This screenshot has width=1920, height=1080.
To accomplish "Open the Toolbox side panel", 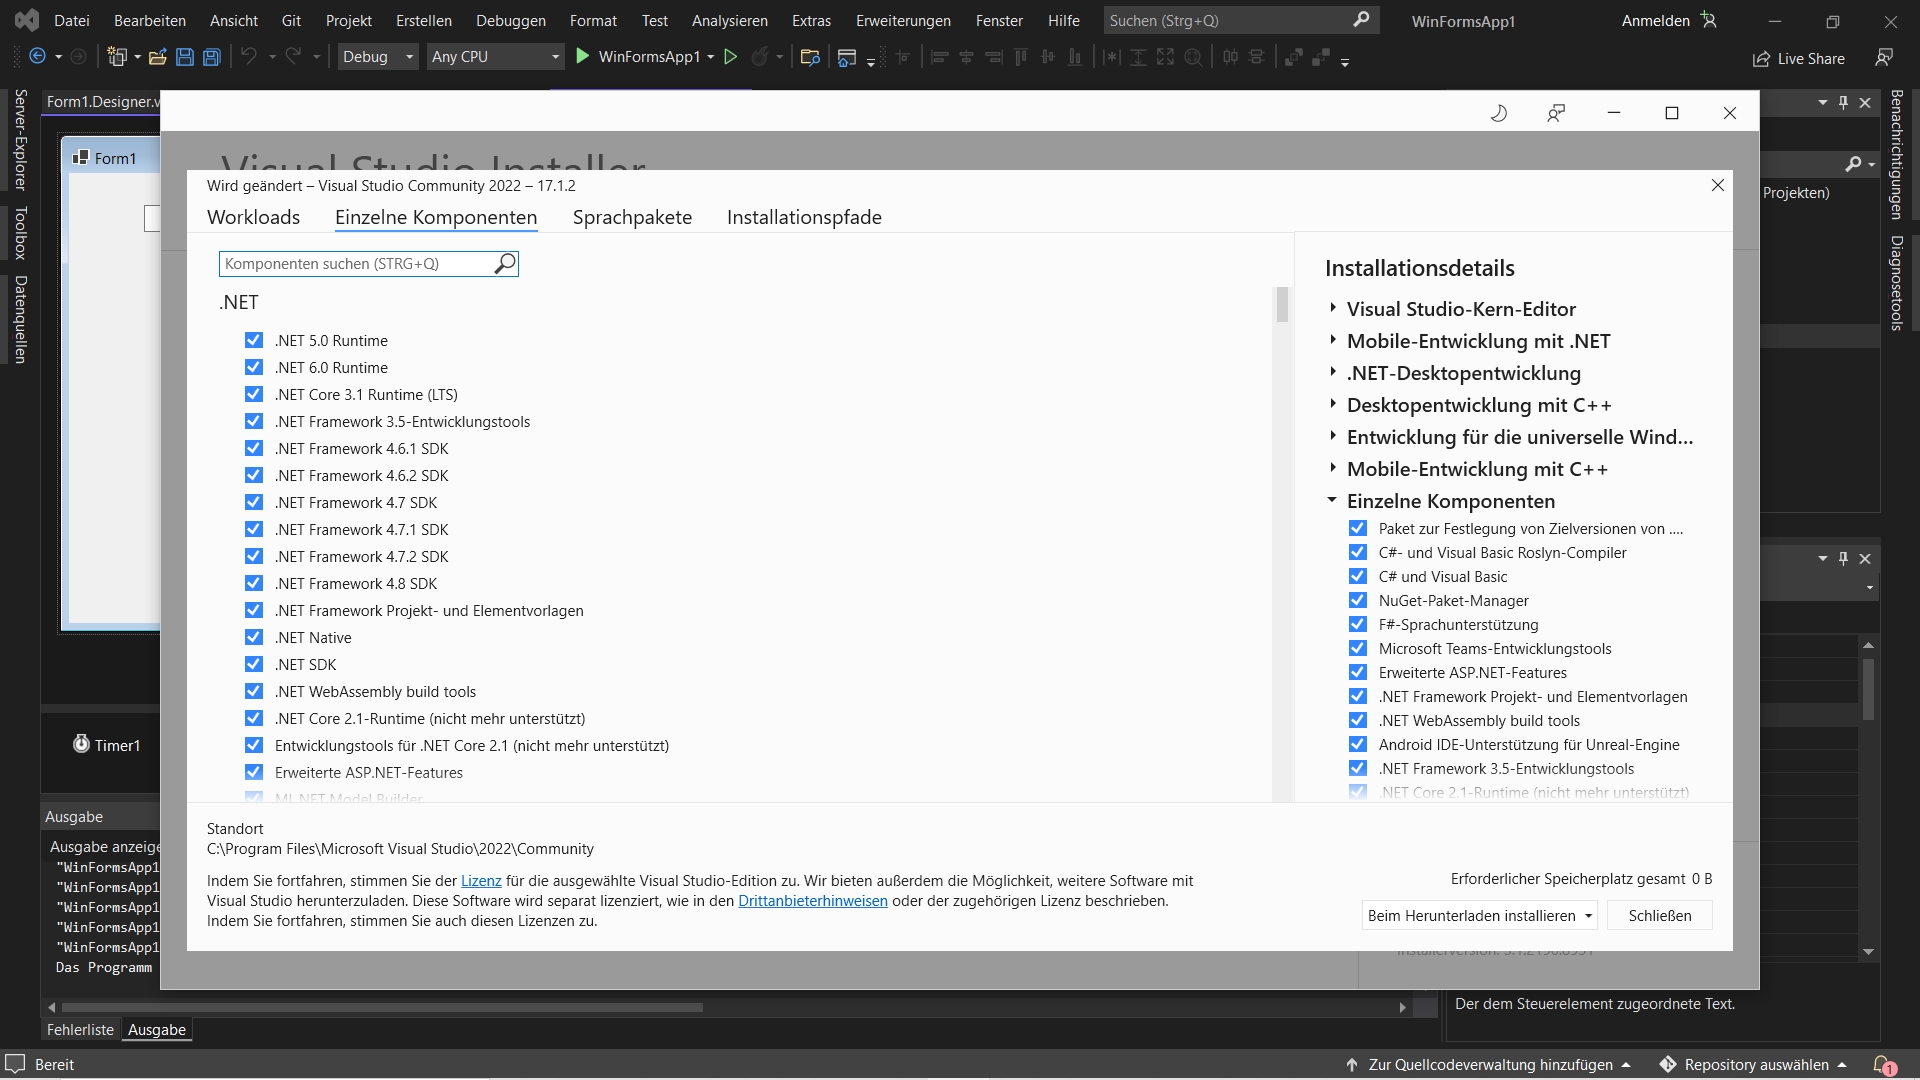I will pyautogui.click(x=20, y=233).
